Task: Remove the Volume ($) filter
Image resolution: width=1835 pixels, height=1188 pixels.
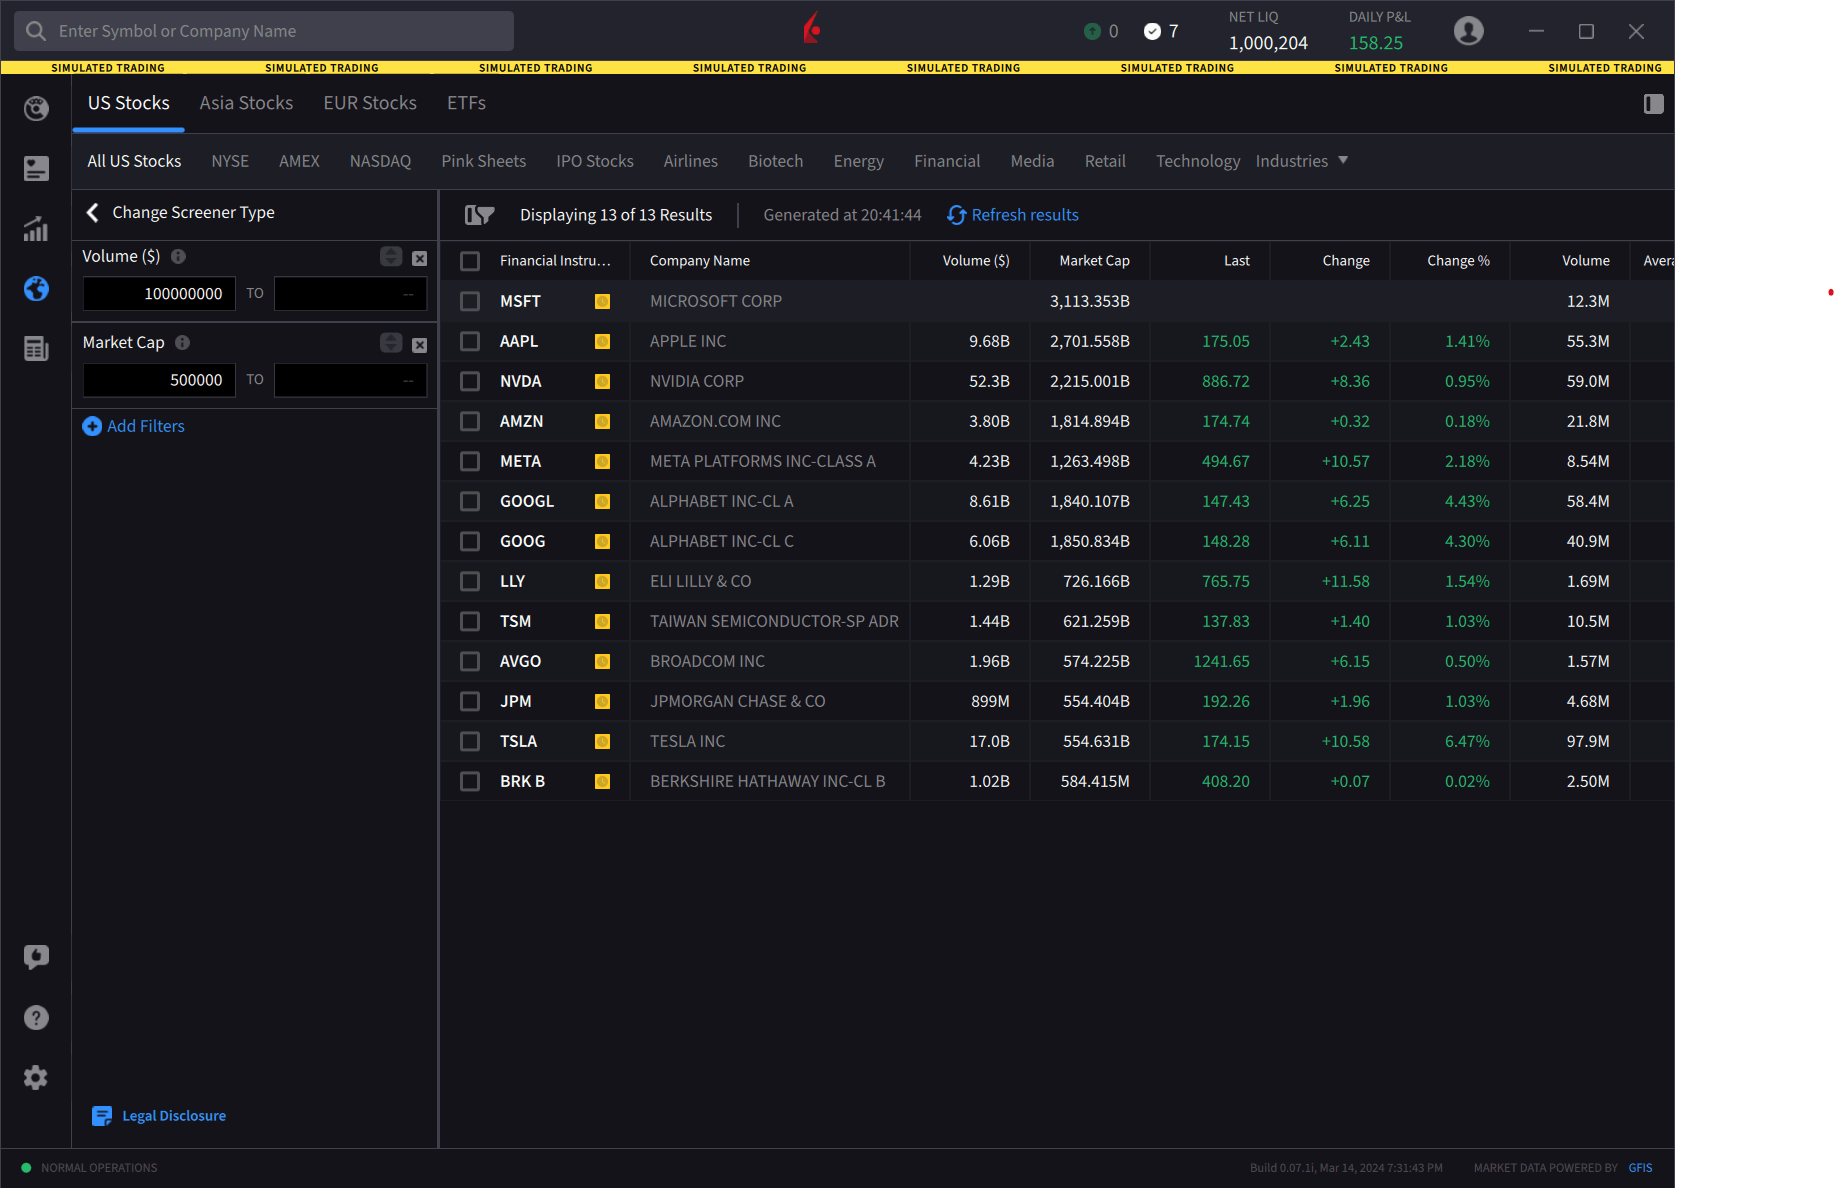Action: click(420, 258)
